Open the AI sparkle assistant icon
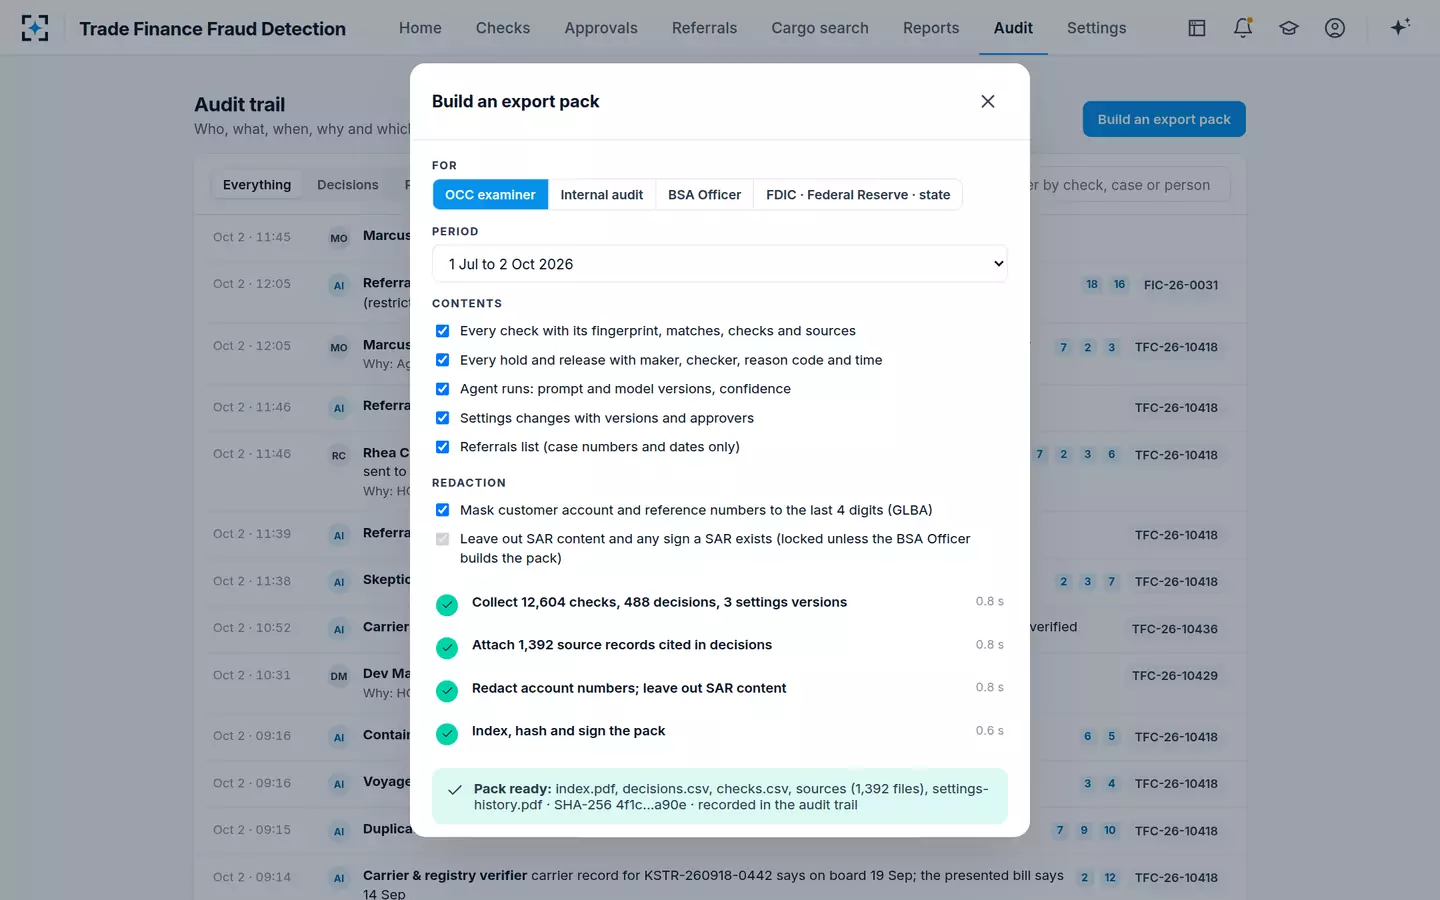This screenshot has width=1440, height=900. point(1400,27)
